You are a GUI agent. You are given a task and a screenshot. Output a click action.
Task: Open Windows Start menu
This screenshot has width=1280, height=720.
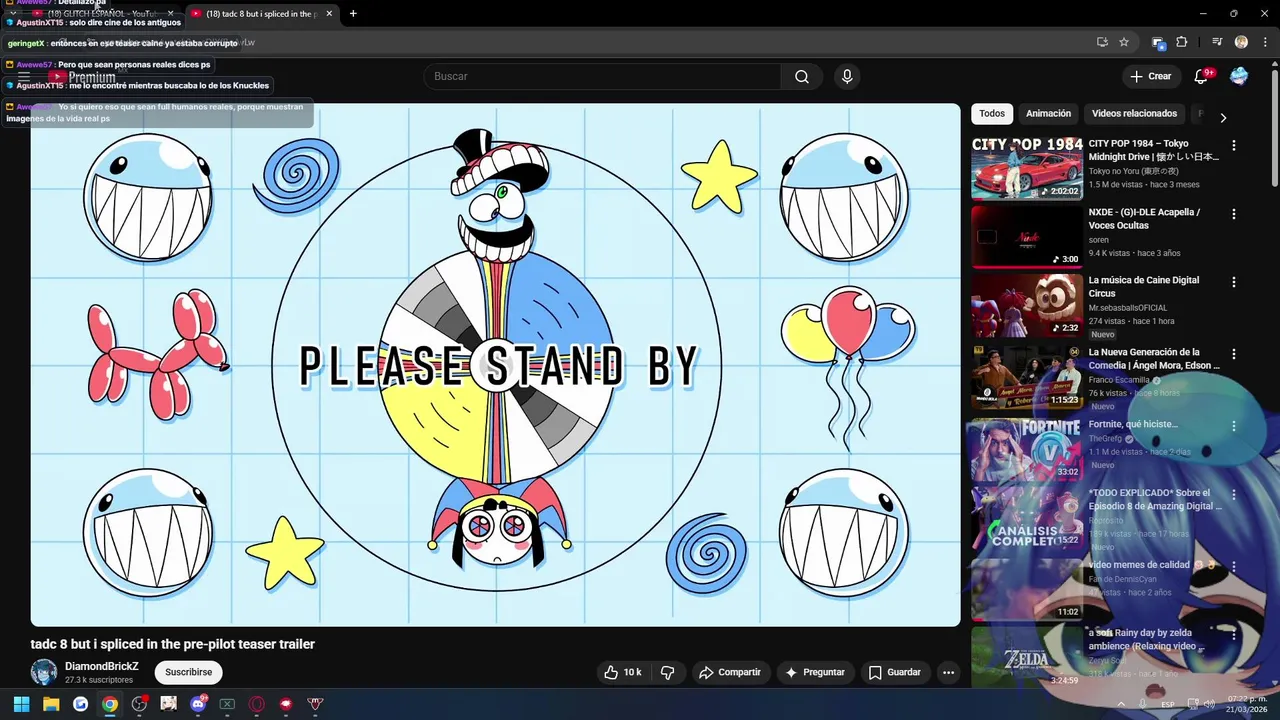[21, 704]
